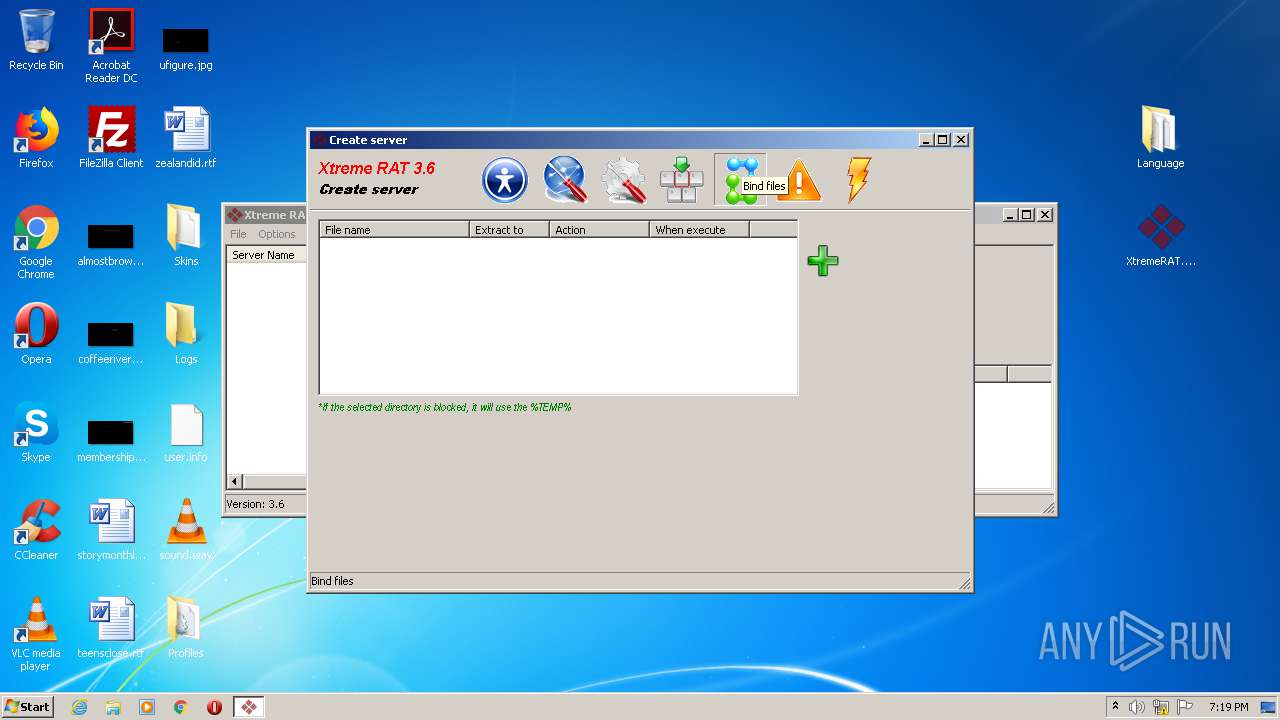
Task: Select membership file on desktop
Action: (x=111, y=442)
